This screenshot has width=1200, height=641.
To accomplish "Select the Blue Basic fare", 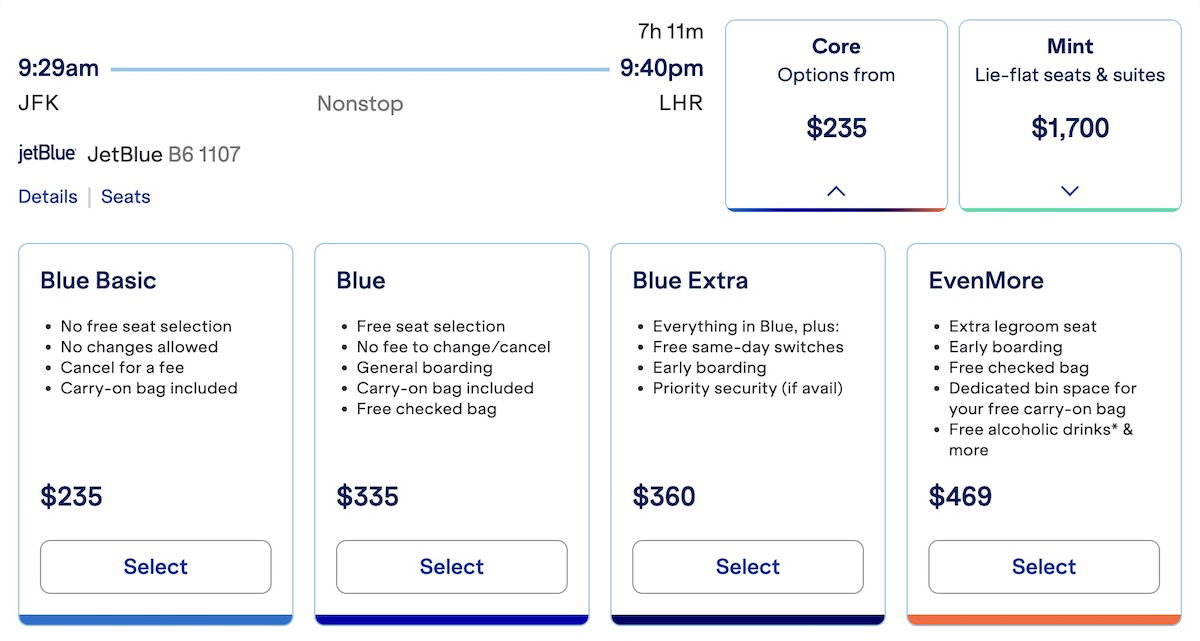I will pyautogui.click(x=155, y=567).
